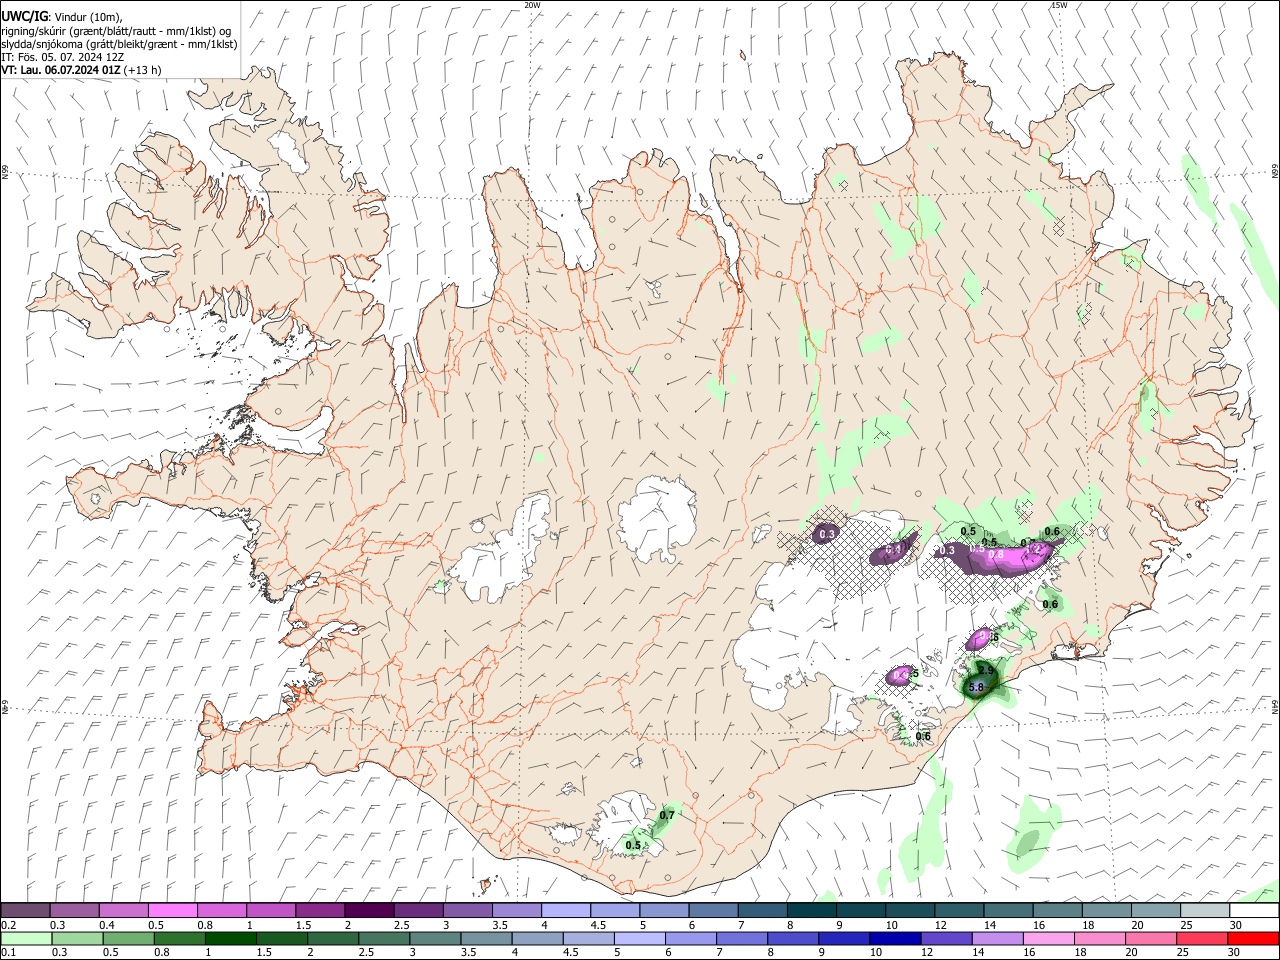Viewport: 1280px width, 960px height.
Task: Pick the 25 red-pink swatch in the bottom row
Action: pos(1204,938)
